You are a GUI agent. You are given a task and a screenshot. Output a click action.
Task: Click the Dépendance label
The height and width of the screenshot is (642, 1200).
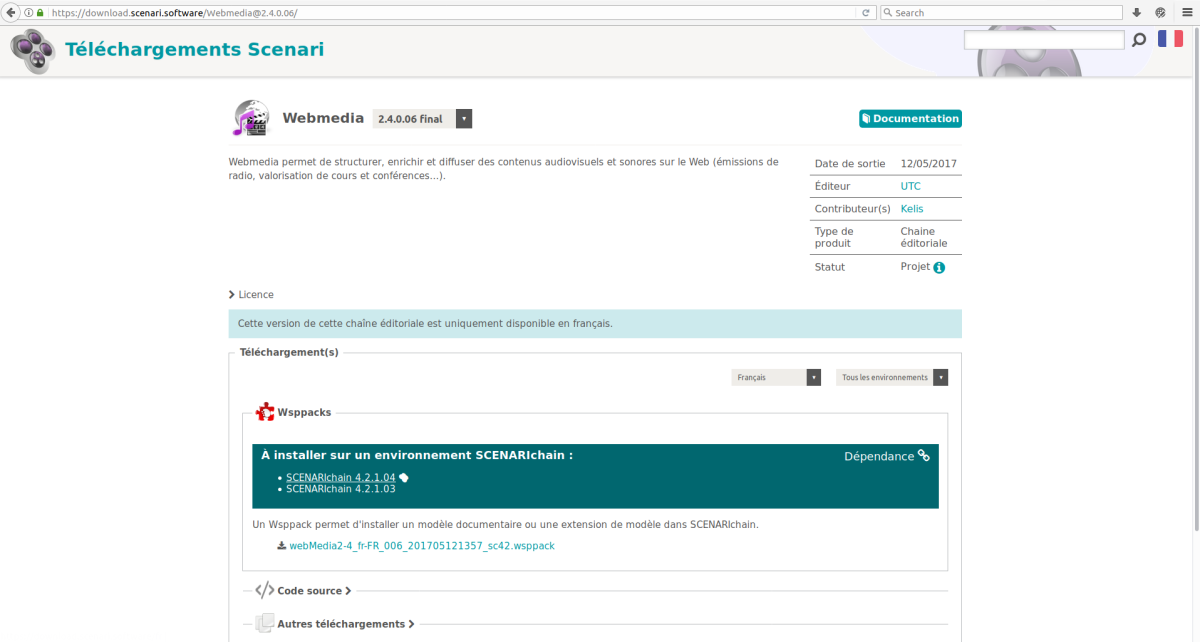(879, 456)
